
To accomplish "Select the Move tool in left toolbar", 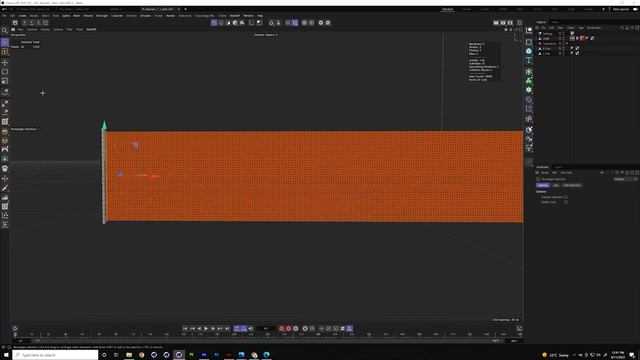I will pos(5,62).
